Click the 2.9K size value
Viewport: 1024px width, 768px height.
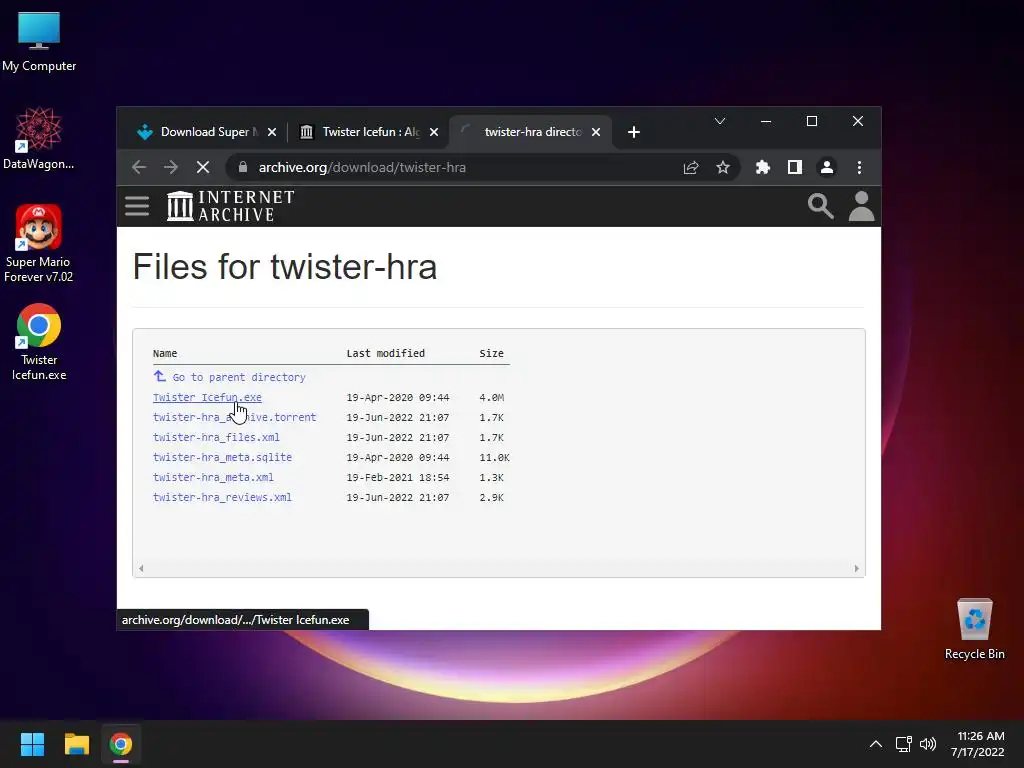[x=491, y=497]
